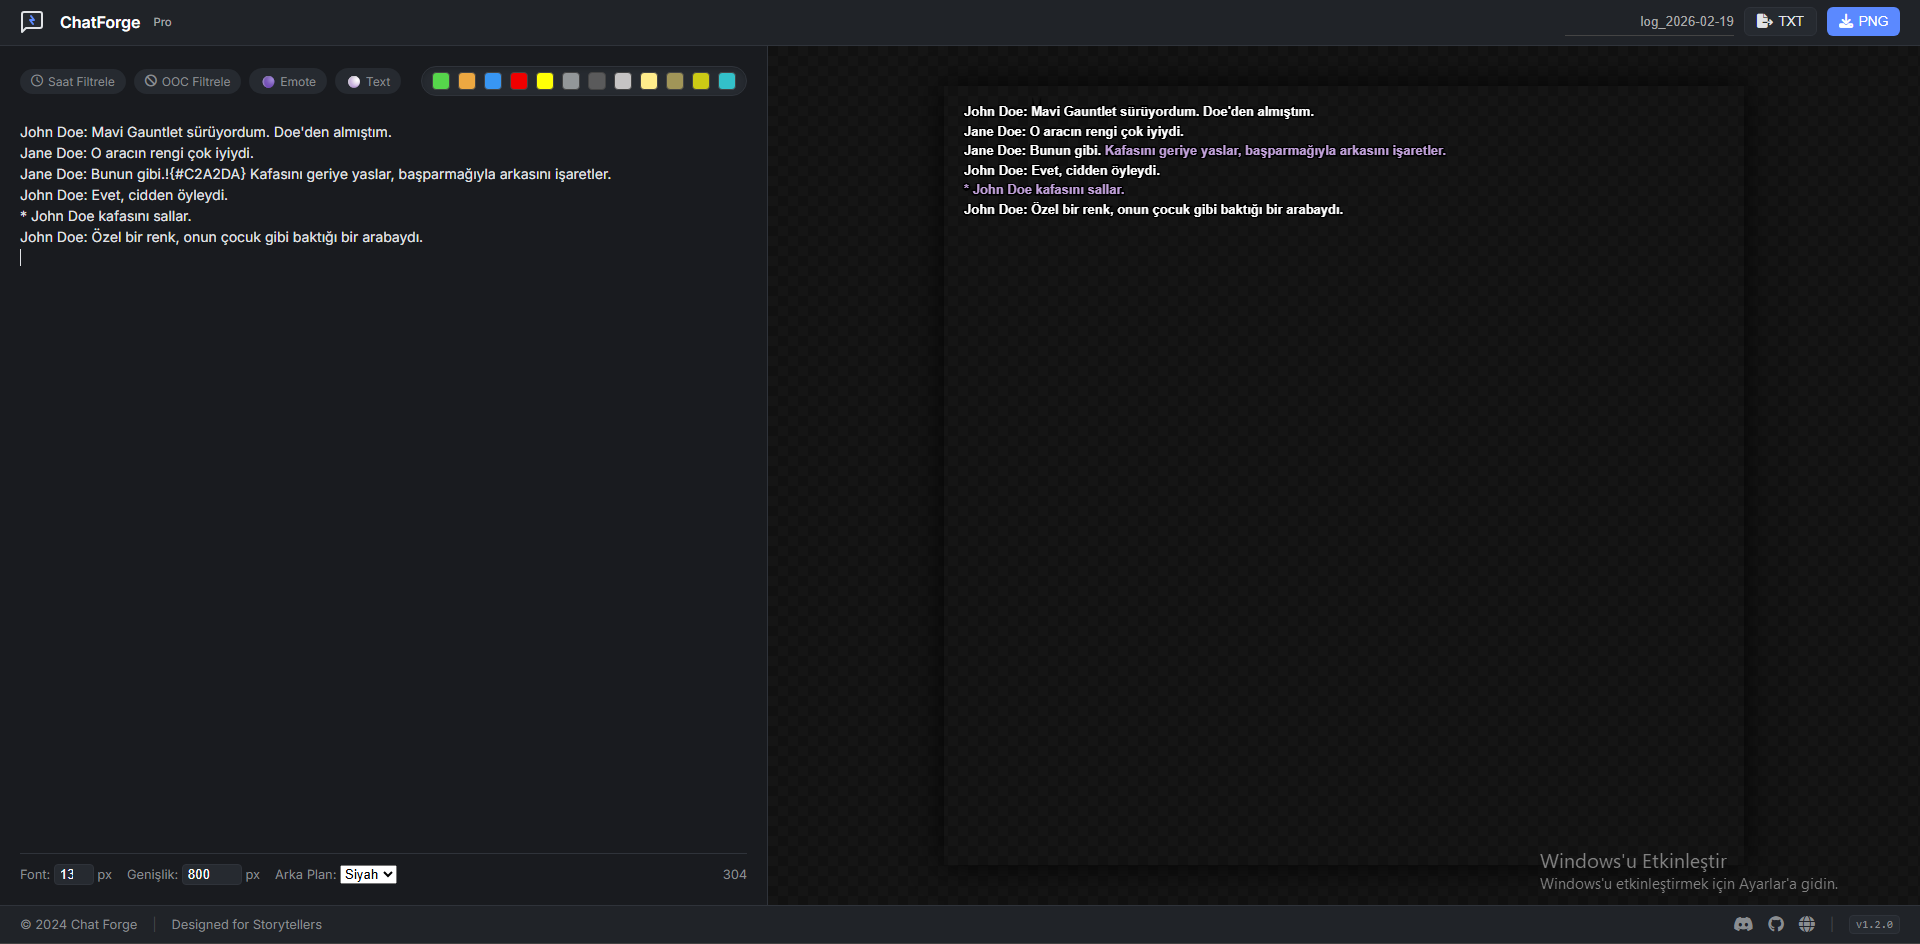Choose the cyan color swatch
The image size is (1920, 944).
[727, 81]
